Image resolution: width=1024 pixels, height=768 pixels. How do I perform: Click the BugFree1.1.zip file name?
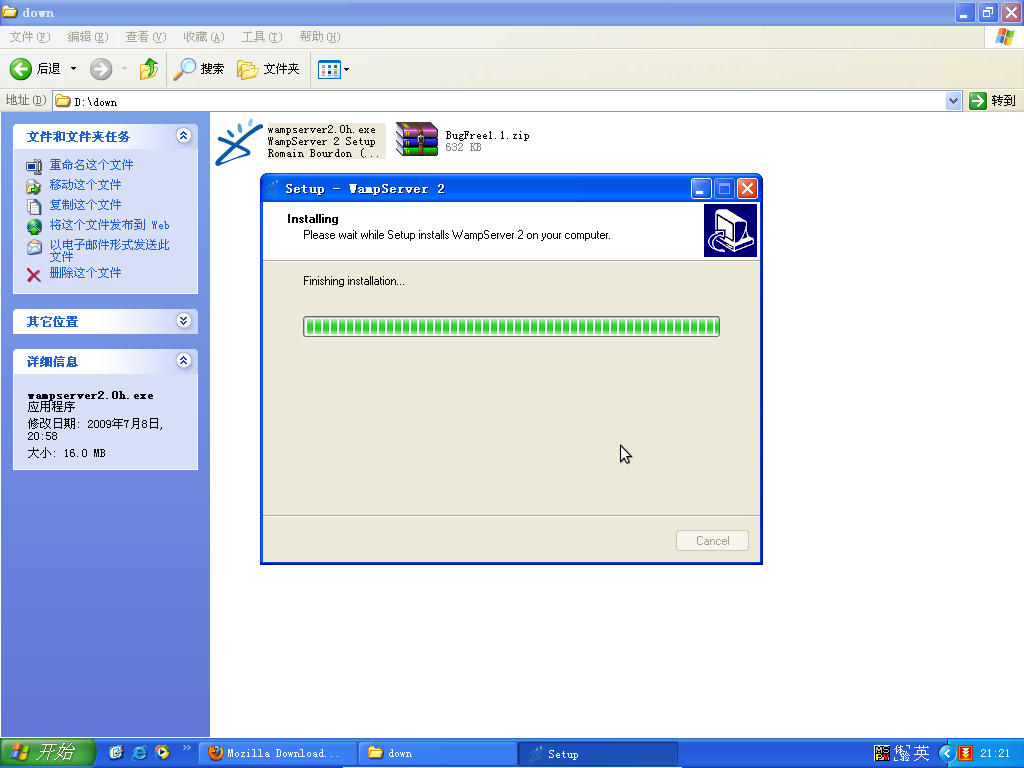pos(487,135)
